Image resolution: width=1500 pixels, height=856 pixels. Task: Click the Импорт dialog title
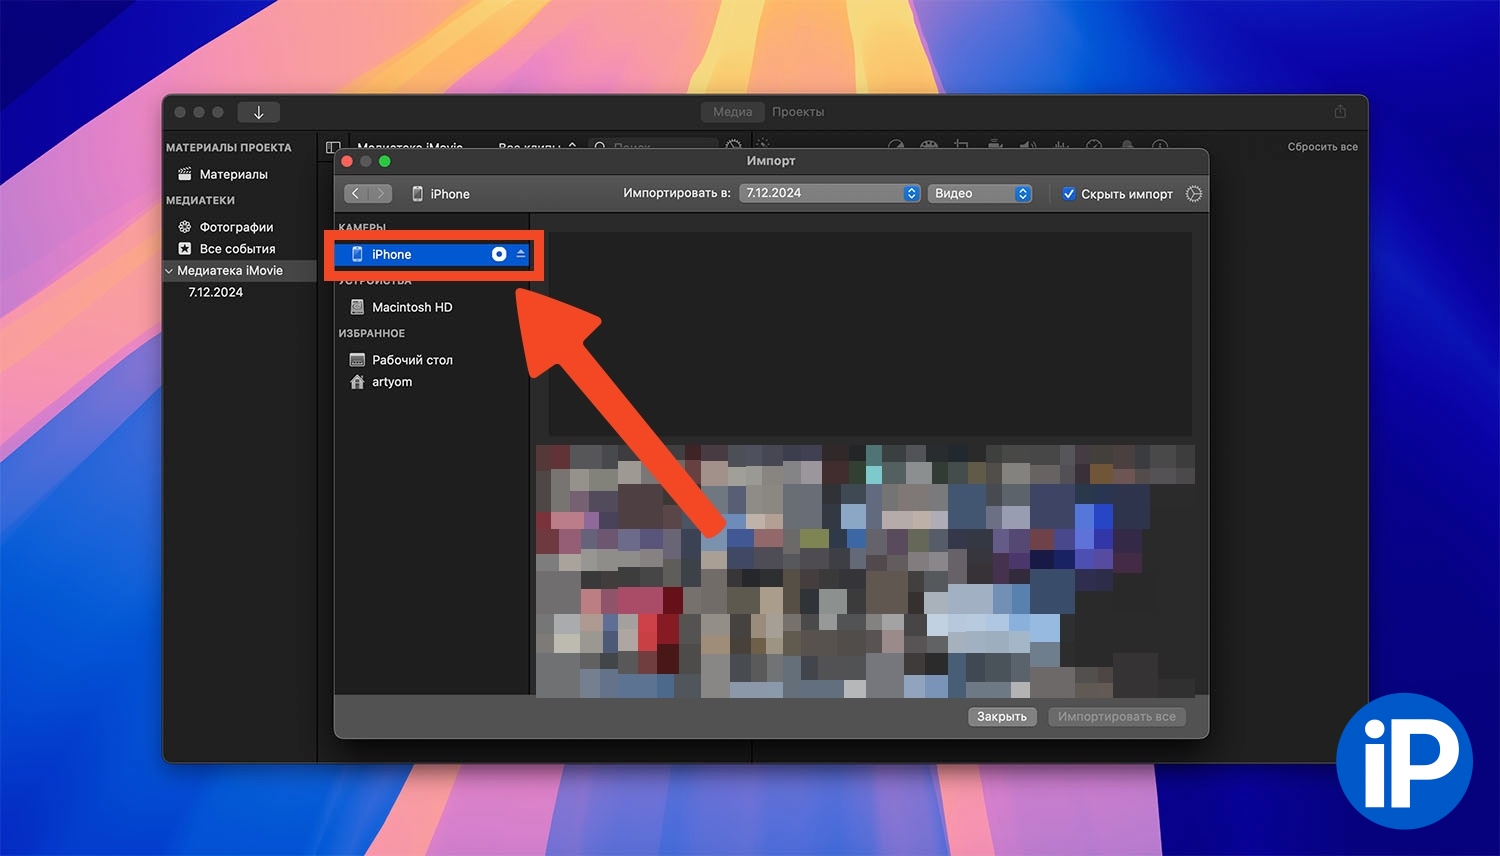click(771, 161)
